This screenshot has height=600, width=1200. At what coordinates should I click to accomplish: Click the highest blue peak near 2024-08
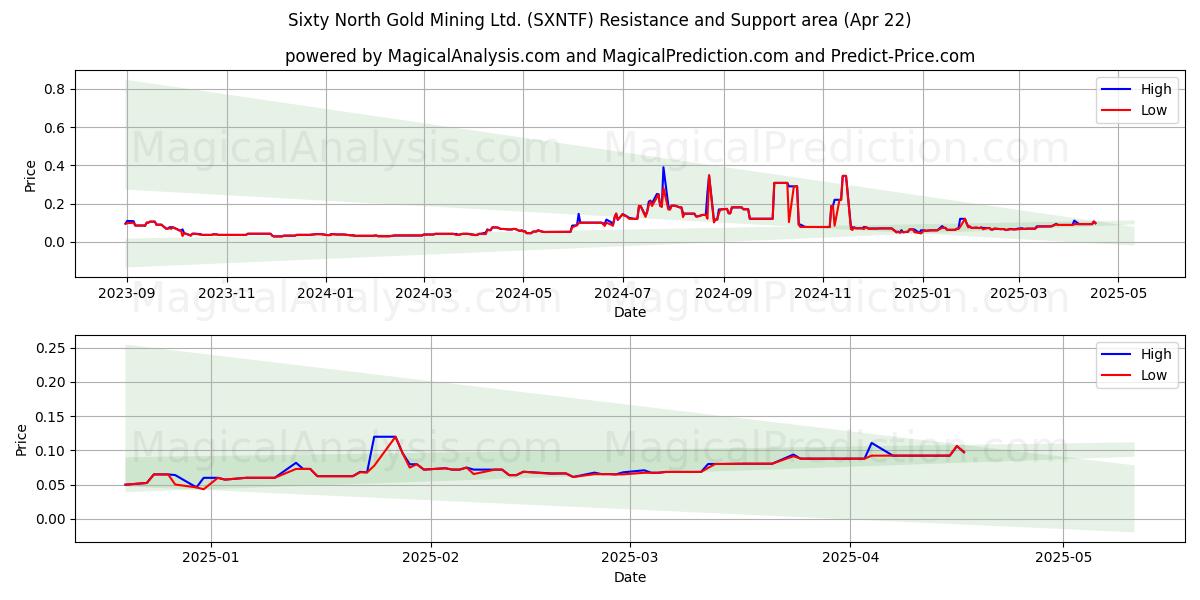point(663,168)
